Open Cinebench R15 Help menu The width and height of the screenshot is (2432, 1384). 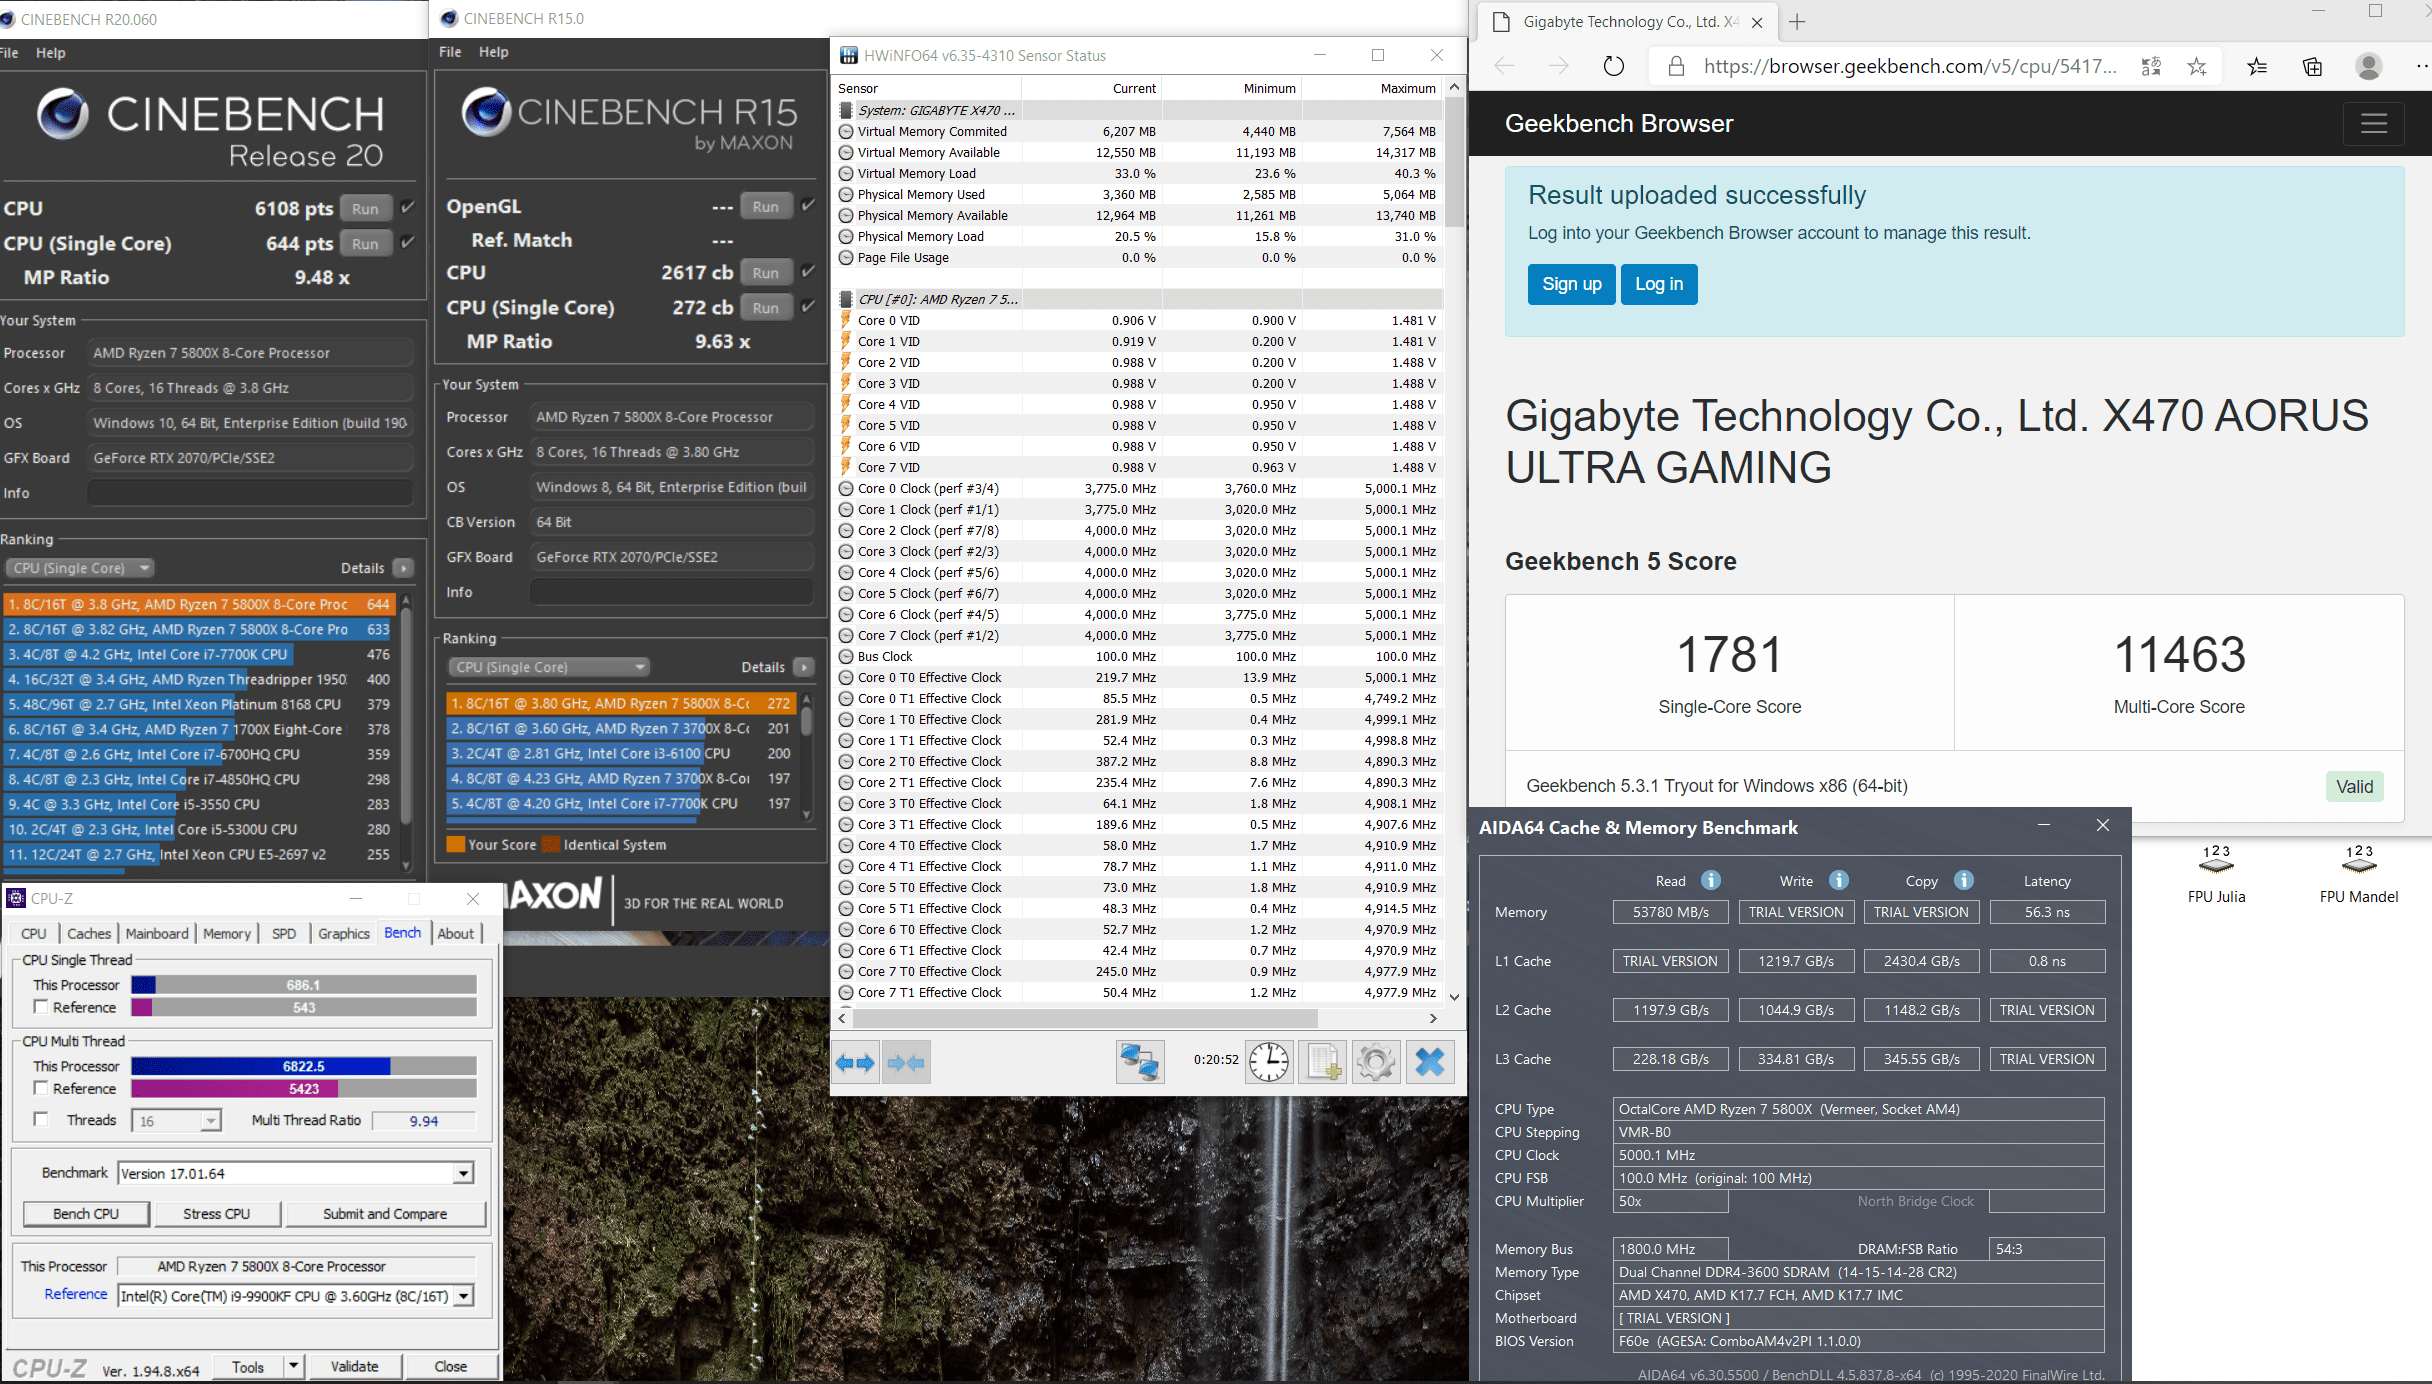tap(493, 52)
